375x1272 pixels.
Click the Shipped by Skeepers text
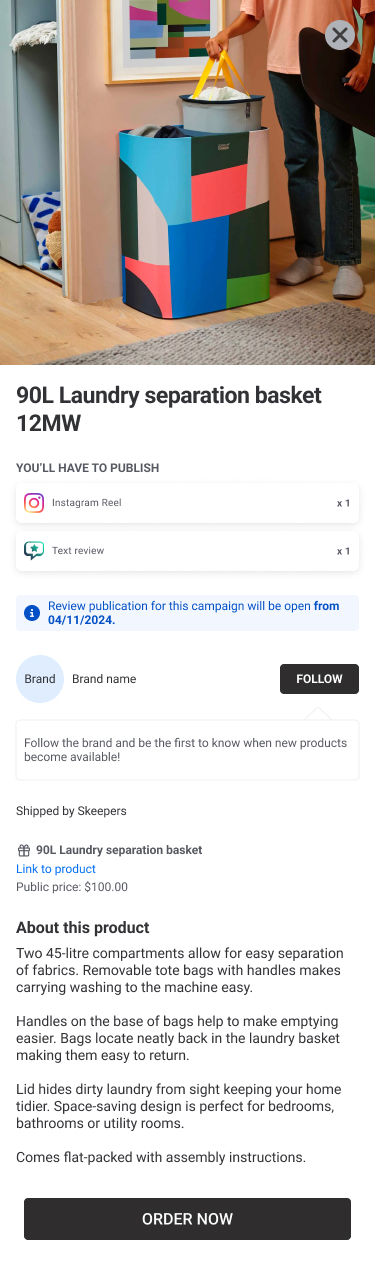pos(71,811)
